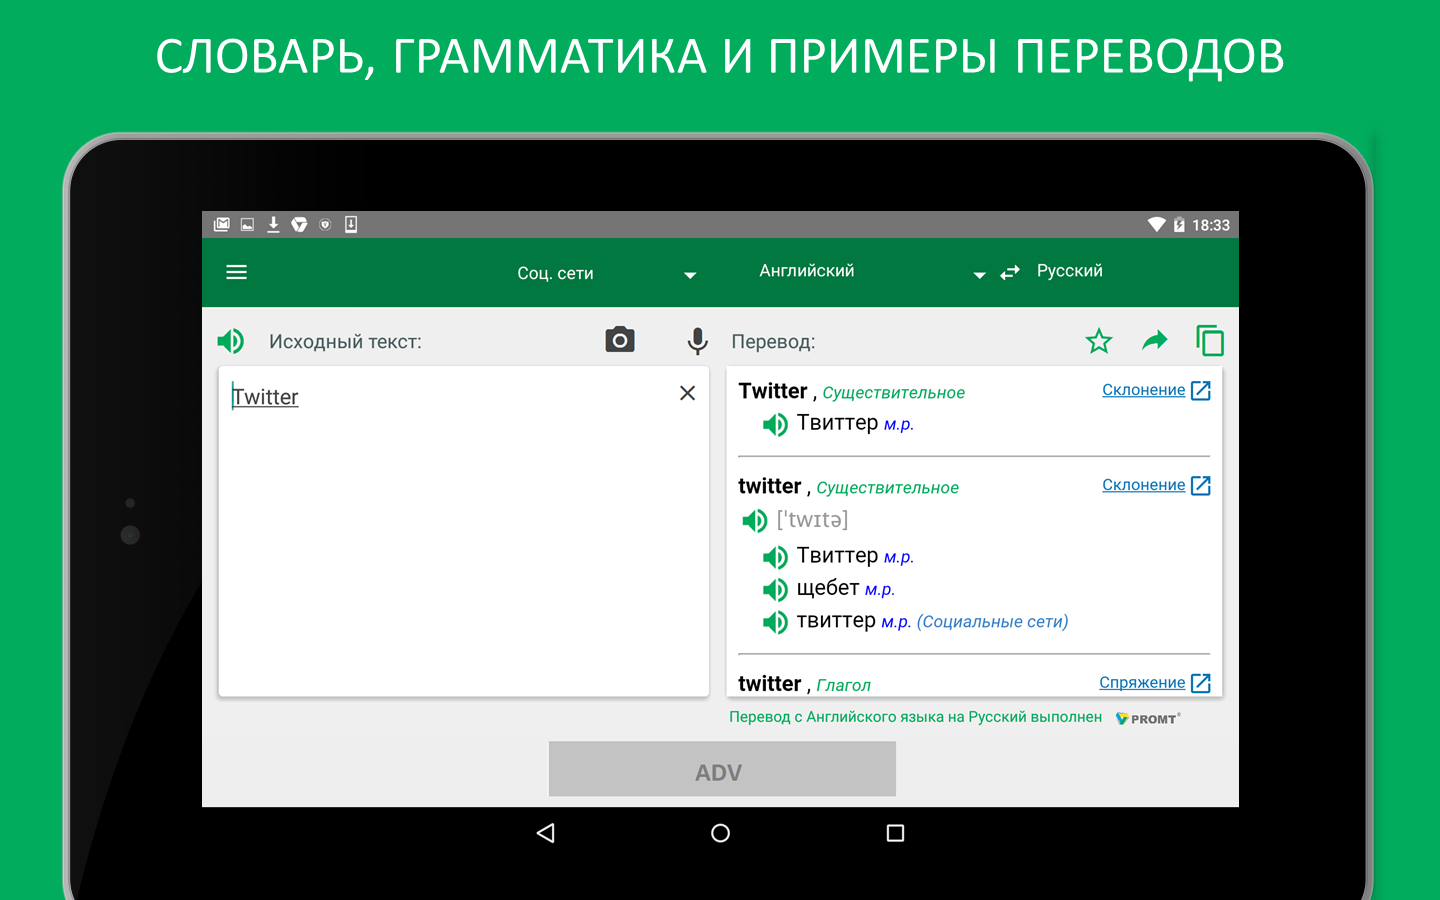Select the щебет translation text
The image size is (1440, 900).
click(x=828, y=588)
